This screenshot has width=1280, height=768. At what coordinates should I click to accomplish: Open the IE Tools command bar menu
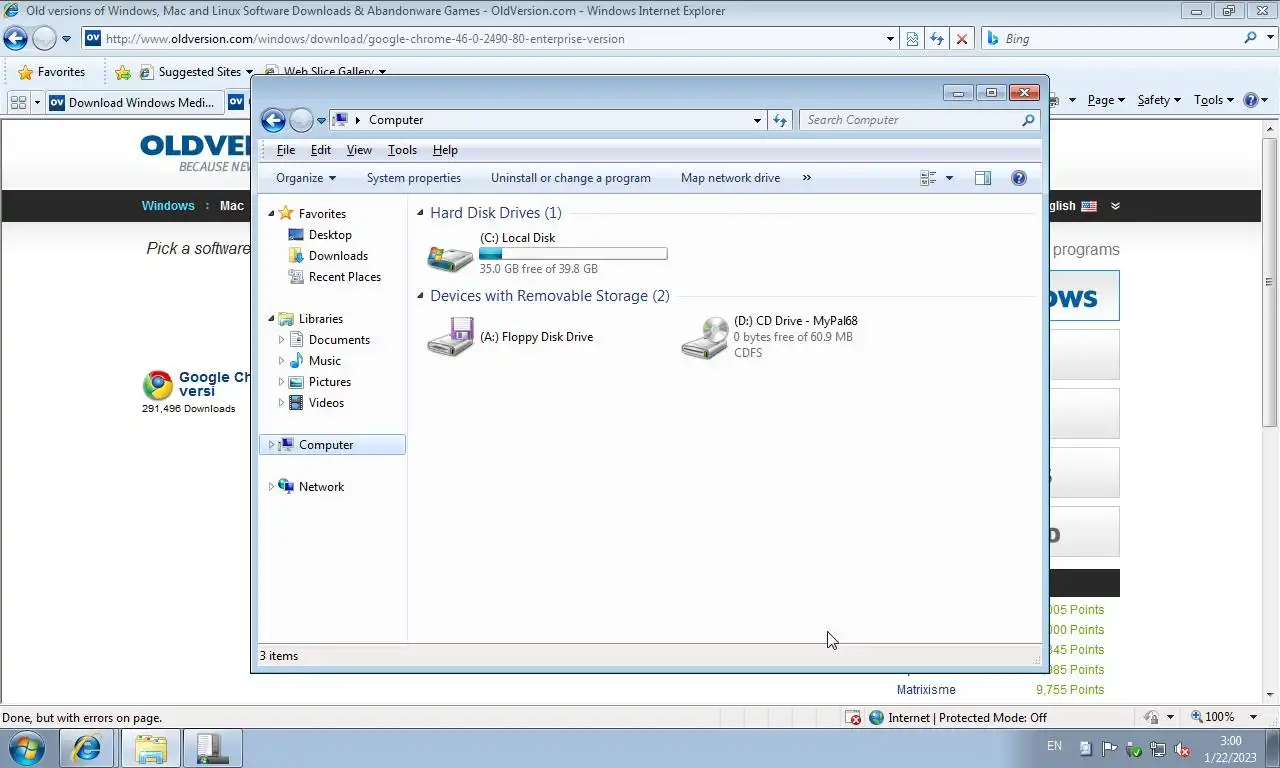click(1214, 100)
